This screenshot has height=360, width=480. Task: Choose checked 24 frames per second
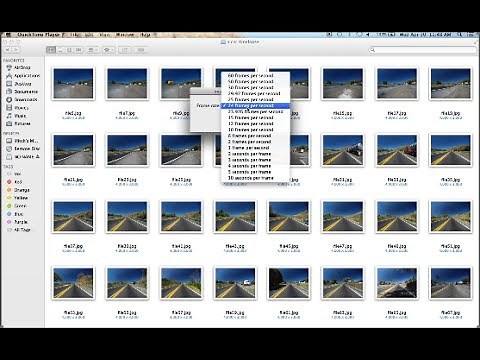click(x=256, y=106)
